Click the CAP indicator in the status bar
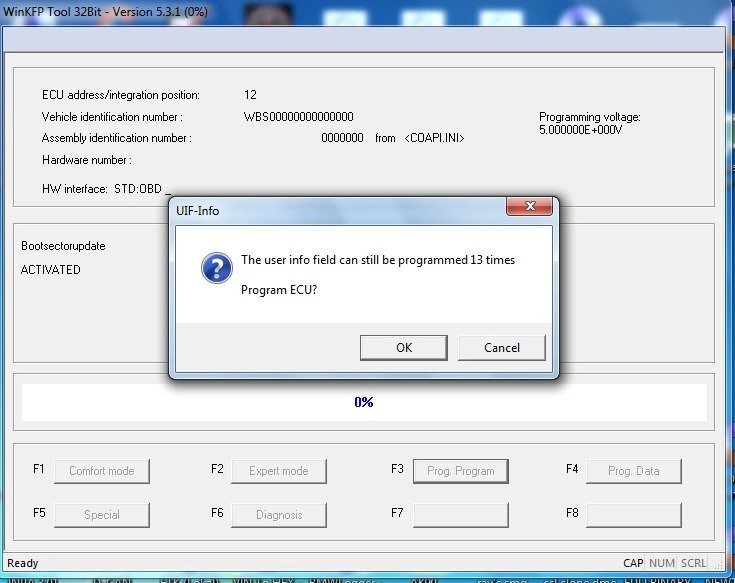The width and height of the screenshot is (735, 583). tap(633, 563)
